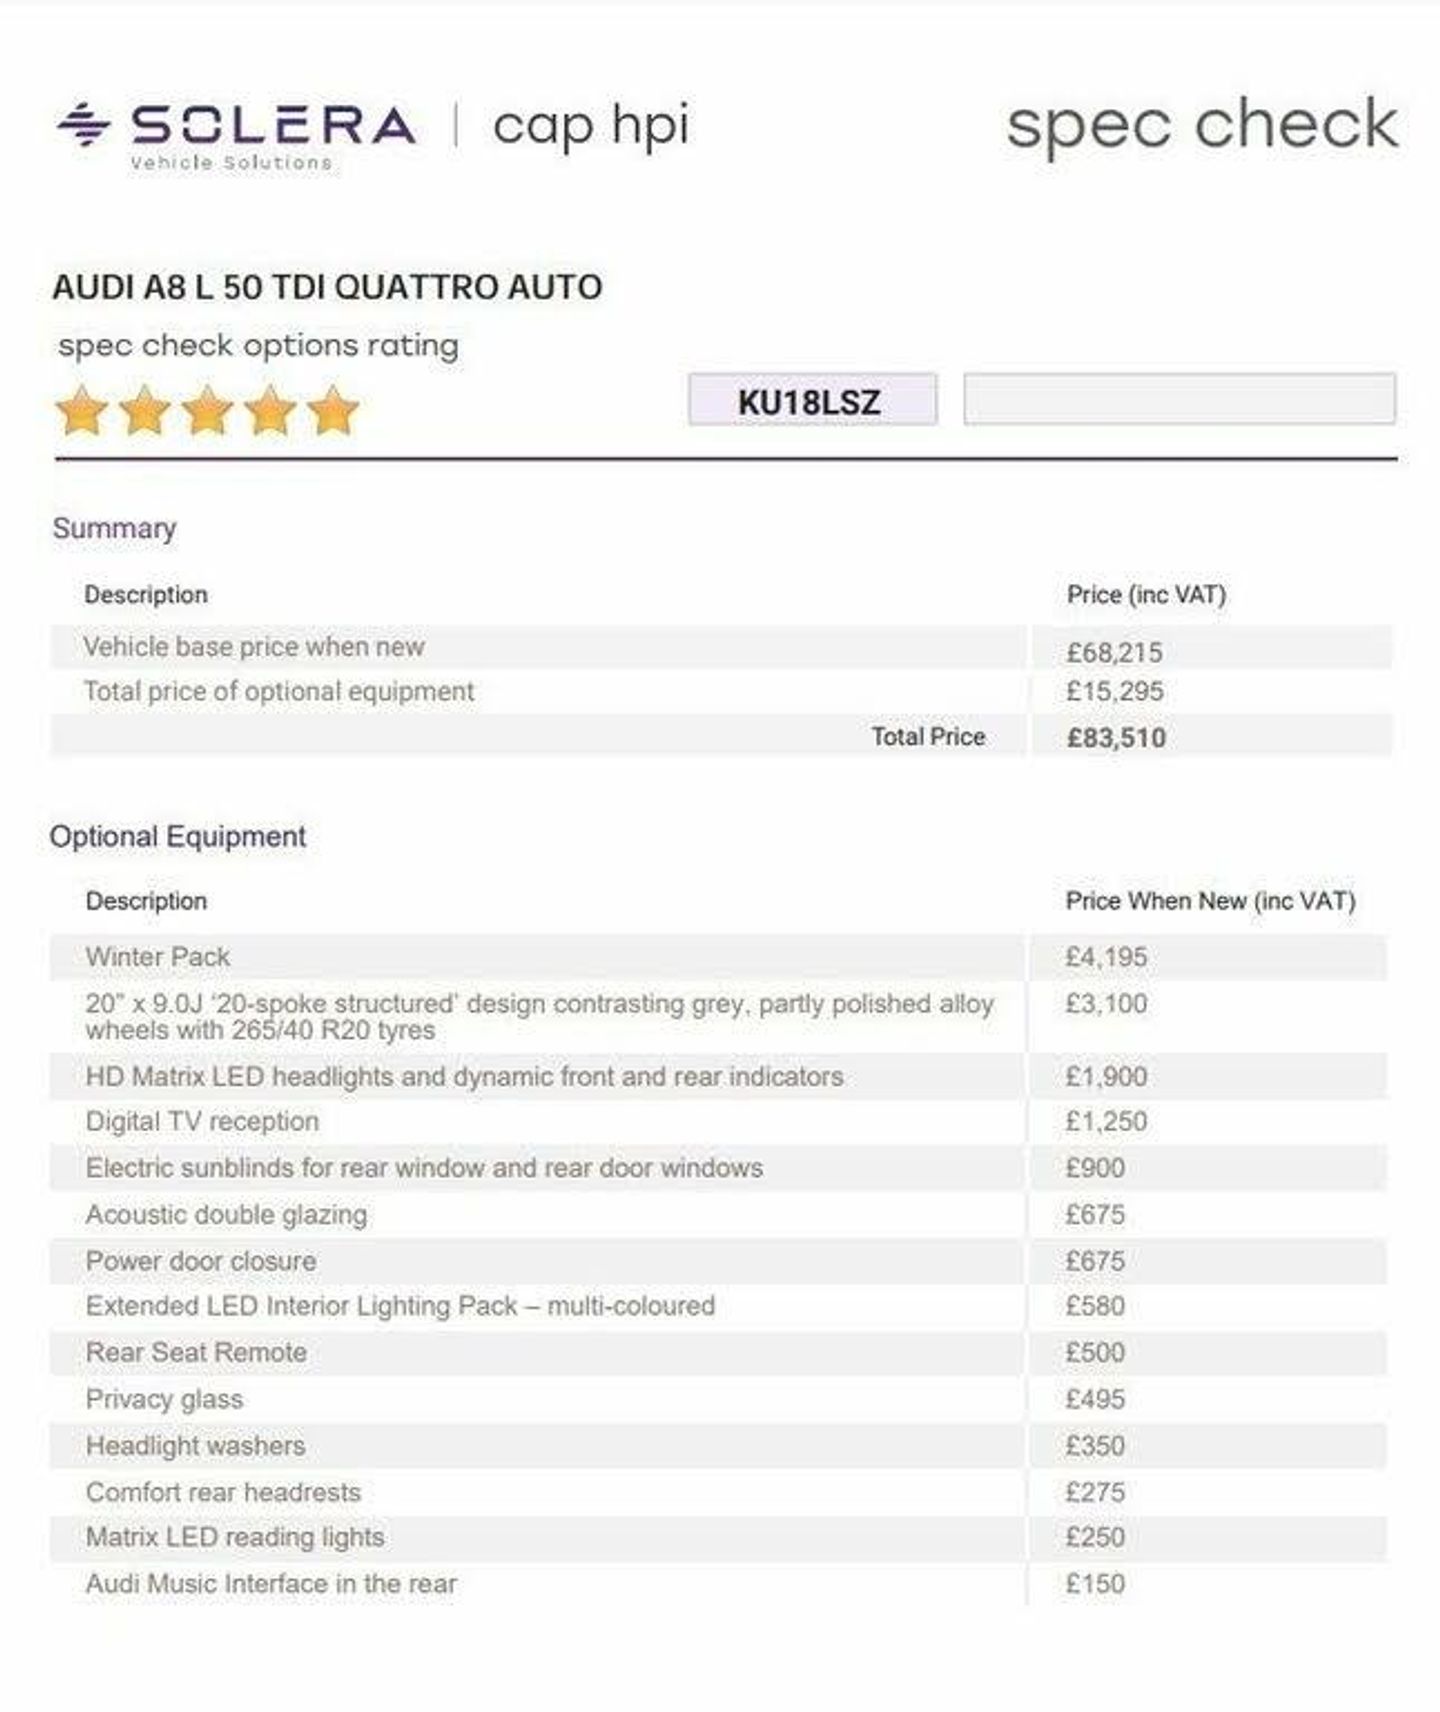Click the Vehicle base price when new row

(721, 648)
